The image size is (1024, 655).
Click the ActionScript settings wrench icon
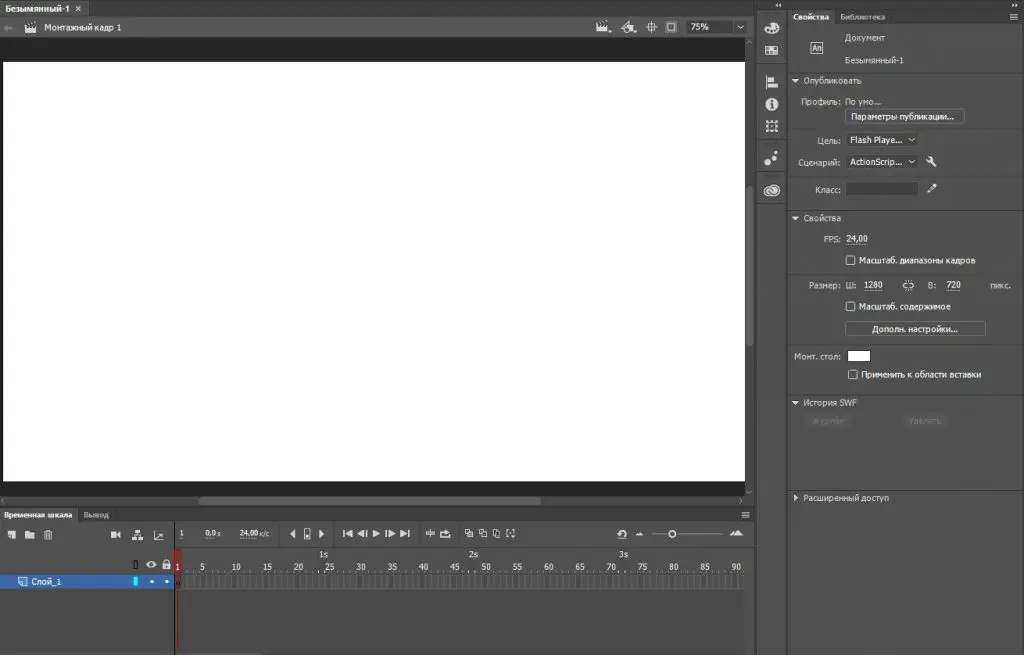[931, 162]
